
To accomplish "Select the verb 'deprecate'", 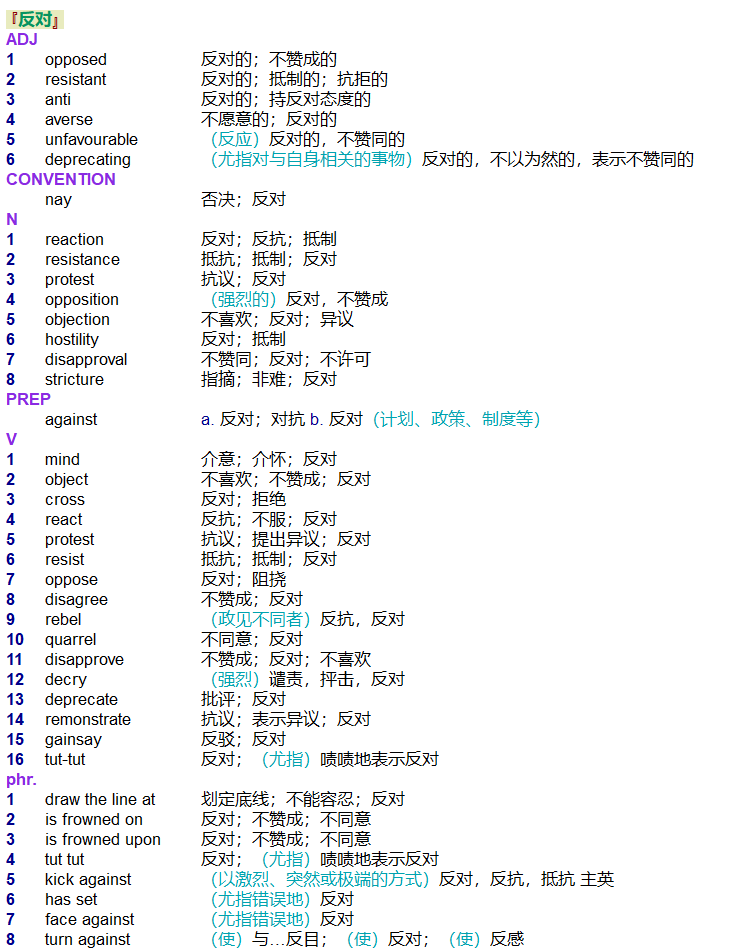I will click(x=81, y=700).
